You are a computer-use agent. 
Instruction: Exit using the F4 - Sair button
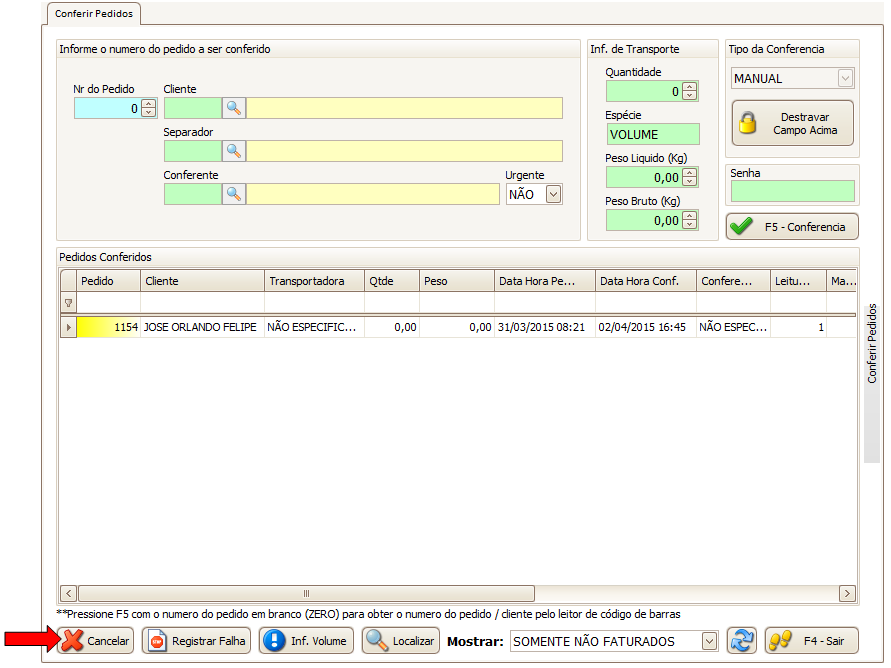pos(811,641)
